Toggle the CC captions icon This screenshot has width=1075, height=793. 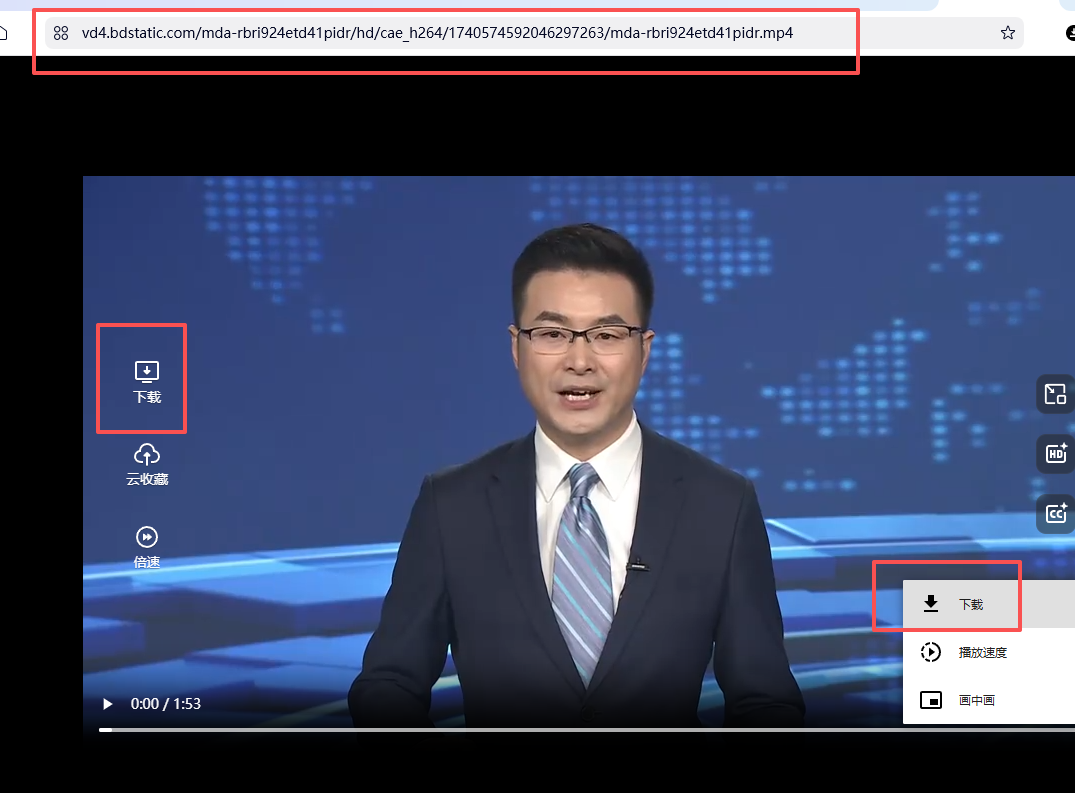[x=1056, y=513]
